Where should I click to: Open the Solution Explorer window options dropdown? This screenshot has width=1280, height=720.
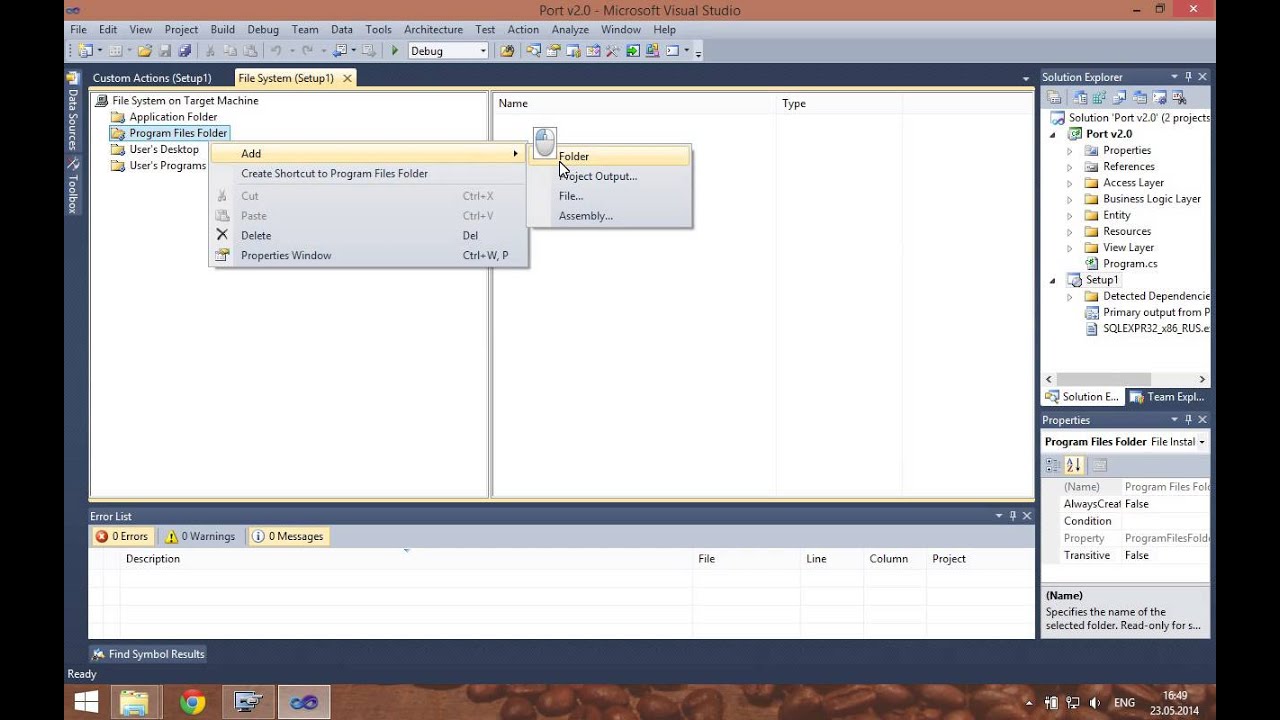(x=1175, y=77)
